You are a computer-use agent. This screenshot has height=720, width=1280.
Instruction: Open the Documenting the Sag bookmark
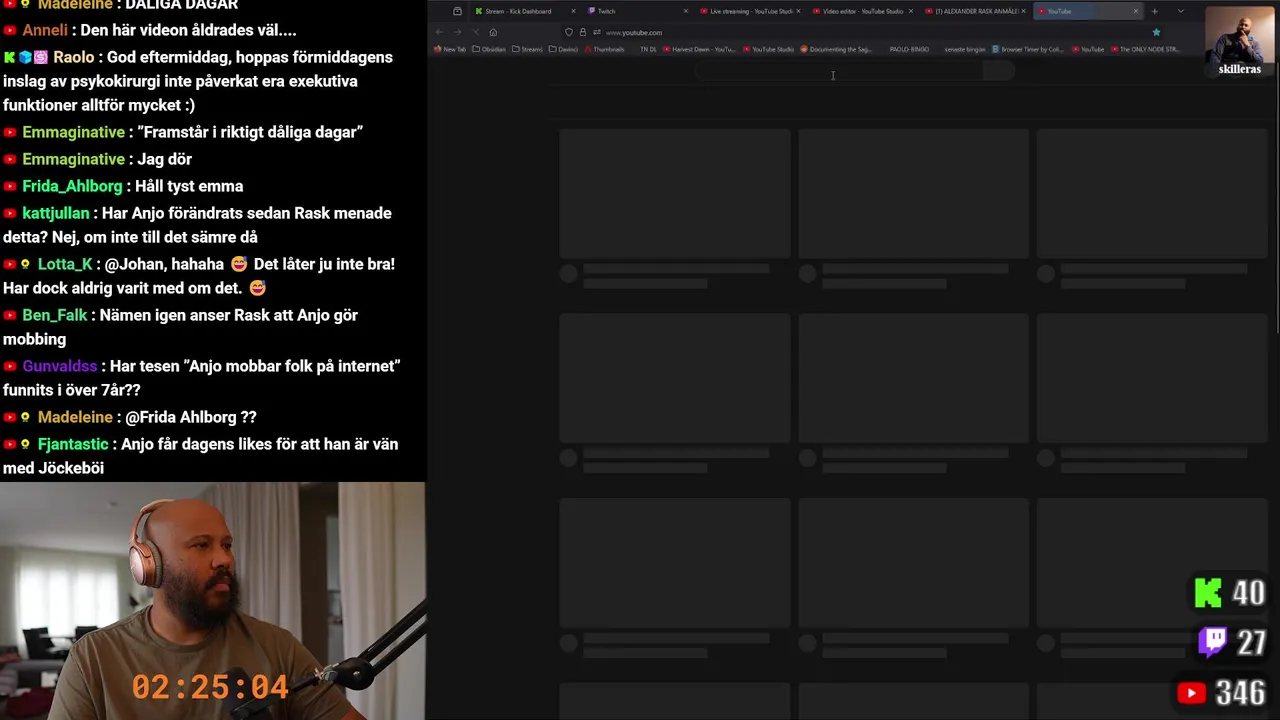tap(836, 49)
